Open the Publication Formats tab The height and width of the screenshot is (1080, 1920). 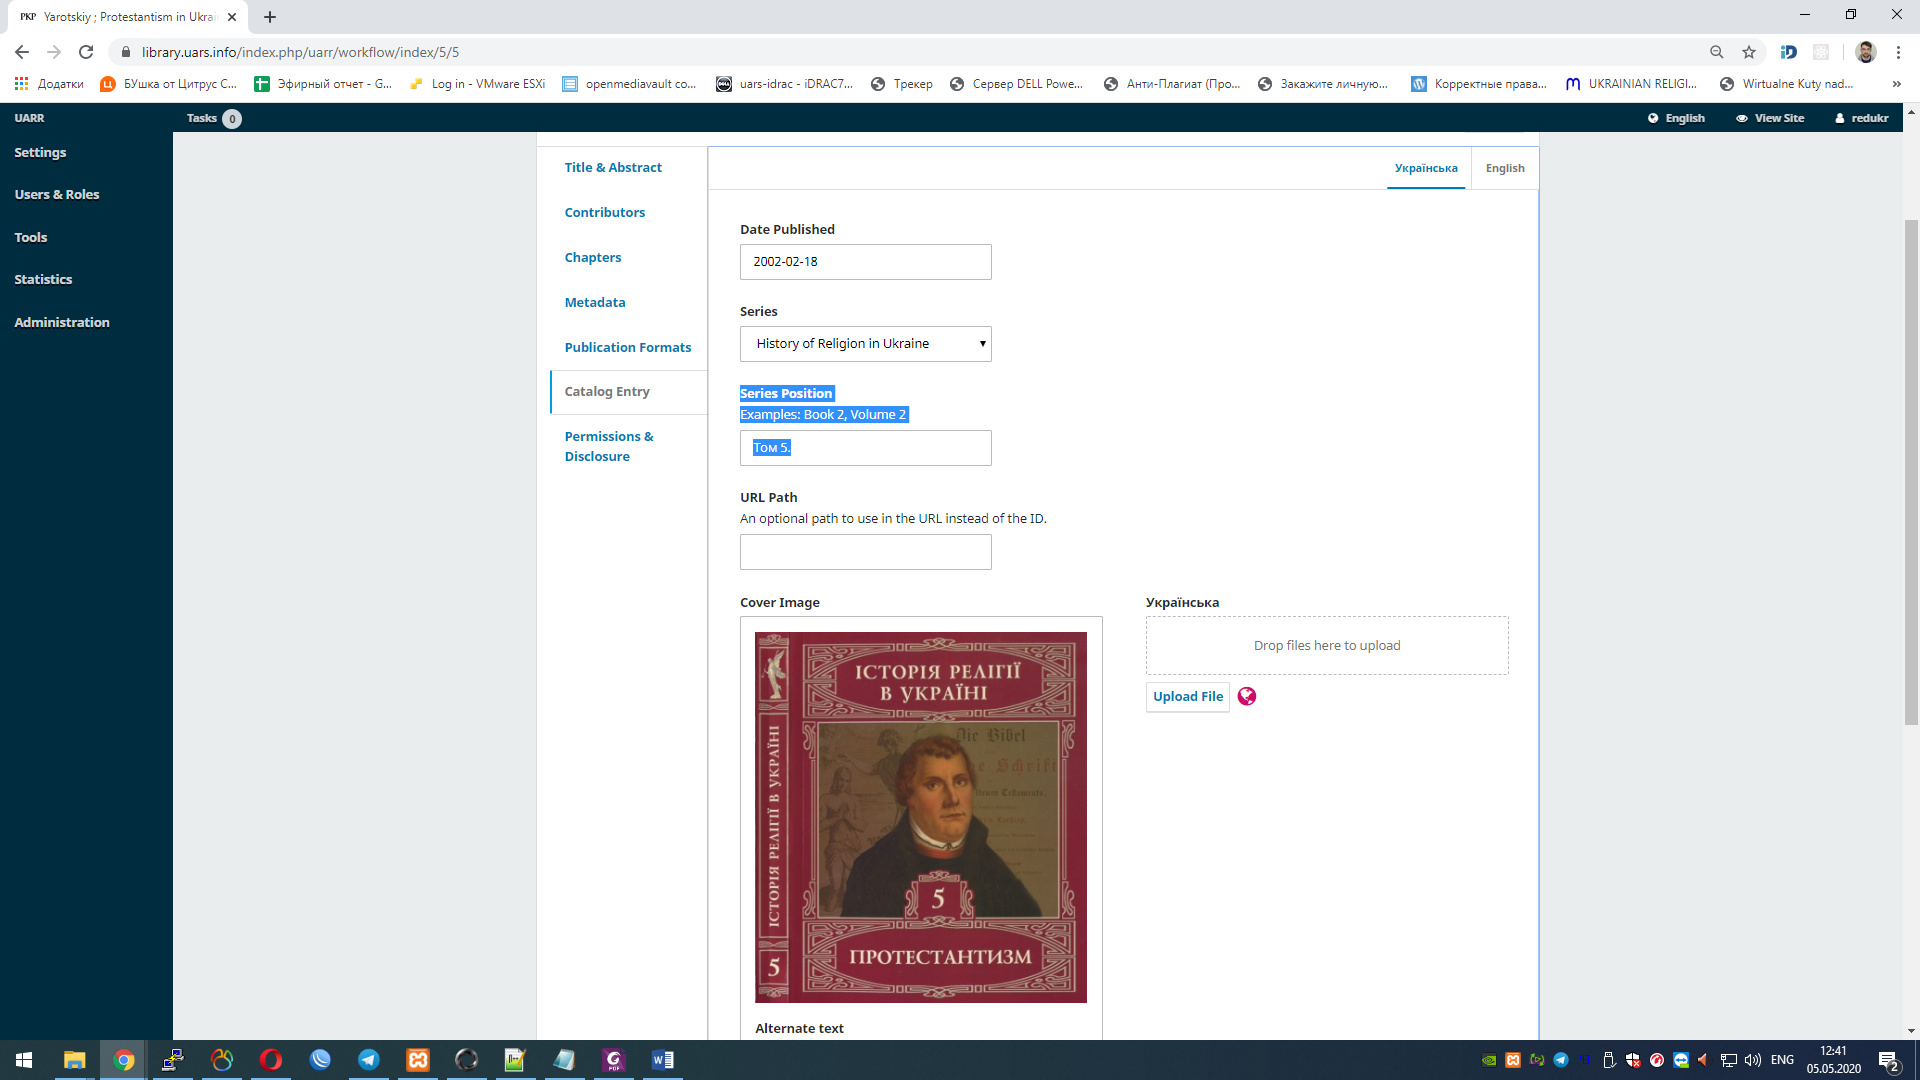pyautogui.click(x=627, y=348)
